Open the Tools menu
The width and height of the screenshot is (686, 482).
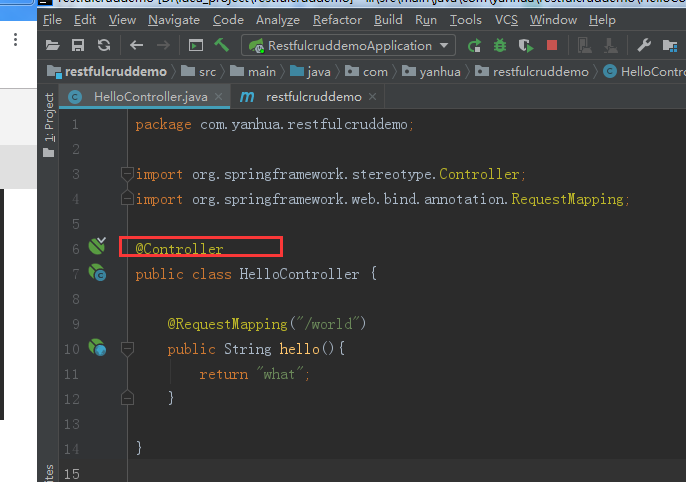[466, 20]
